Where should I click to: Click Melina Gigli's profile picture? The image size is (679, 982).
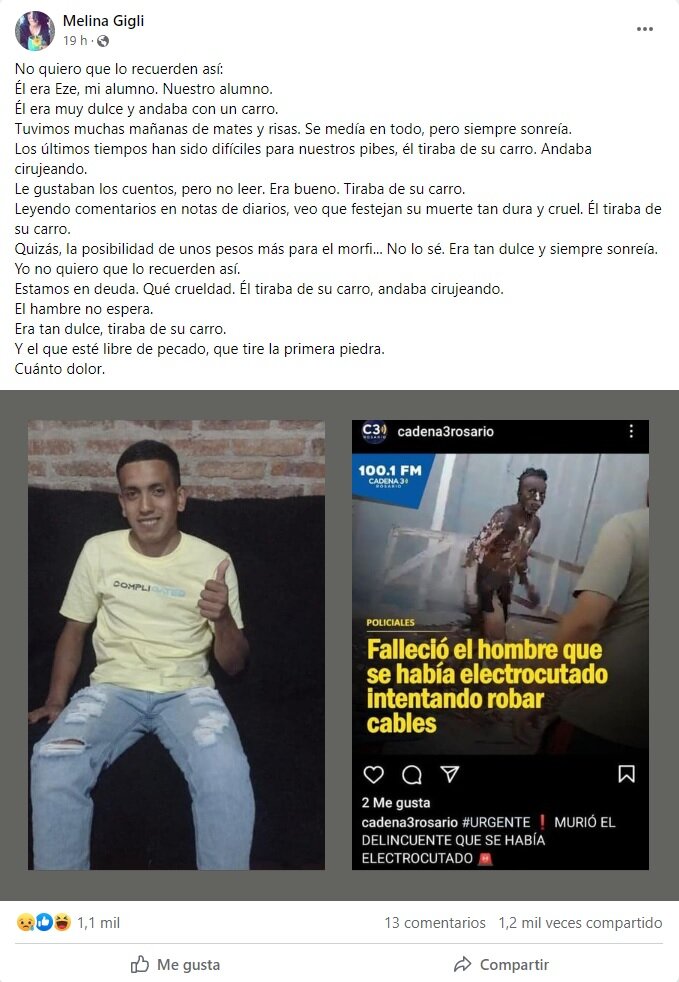[x=34, y=31]
